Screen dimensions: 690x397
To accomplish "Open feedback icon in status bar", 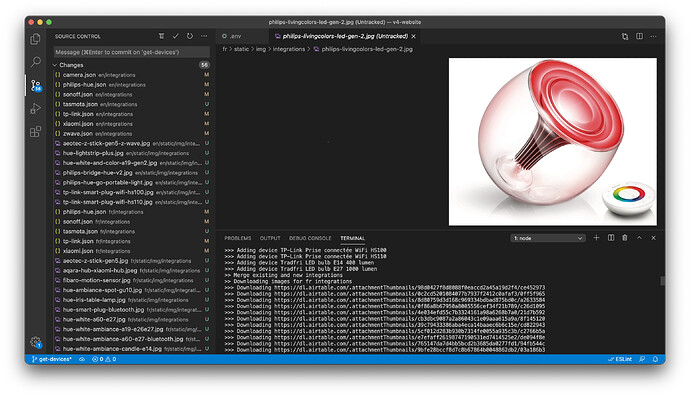I will pyautogui.click(x=642, y=359).
